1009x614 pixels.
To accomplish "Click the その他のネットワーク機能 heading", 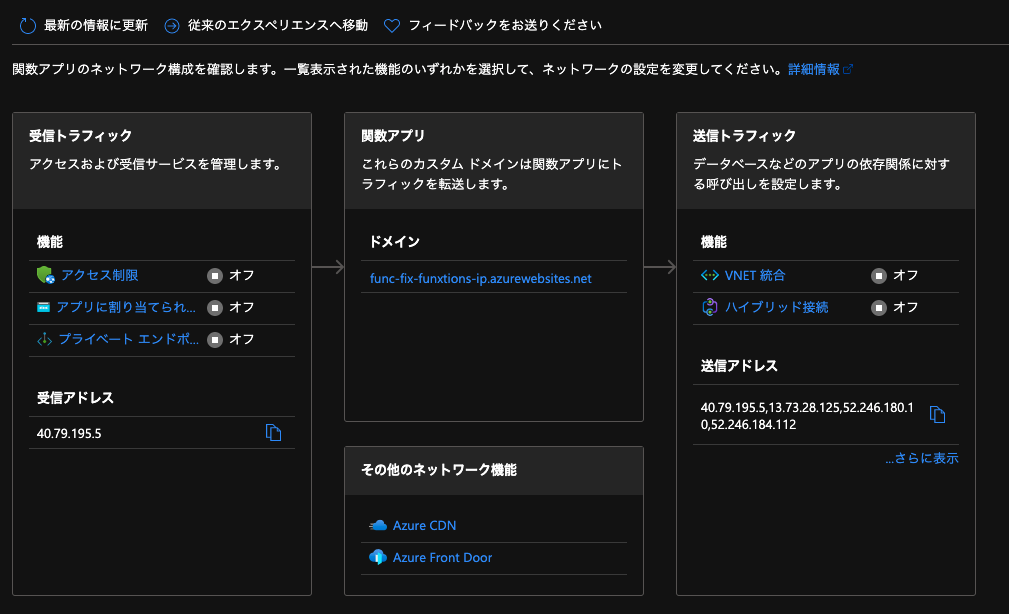I will (x=439, y=470).
